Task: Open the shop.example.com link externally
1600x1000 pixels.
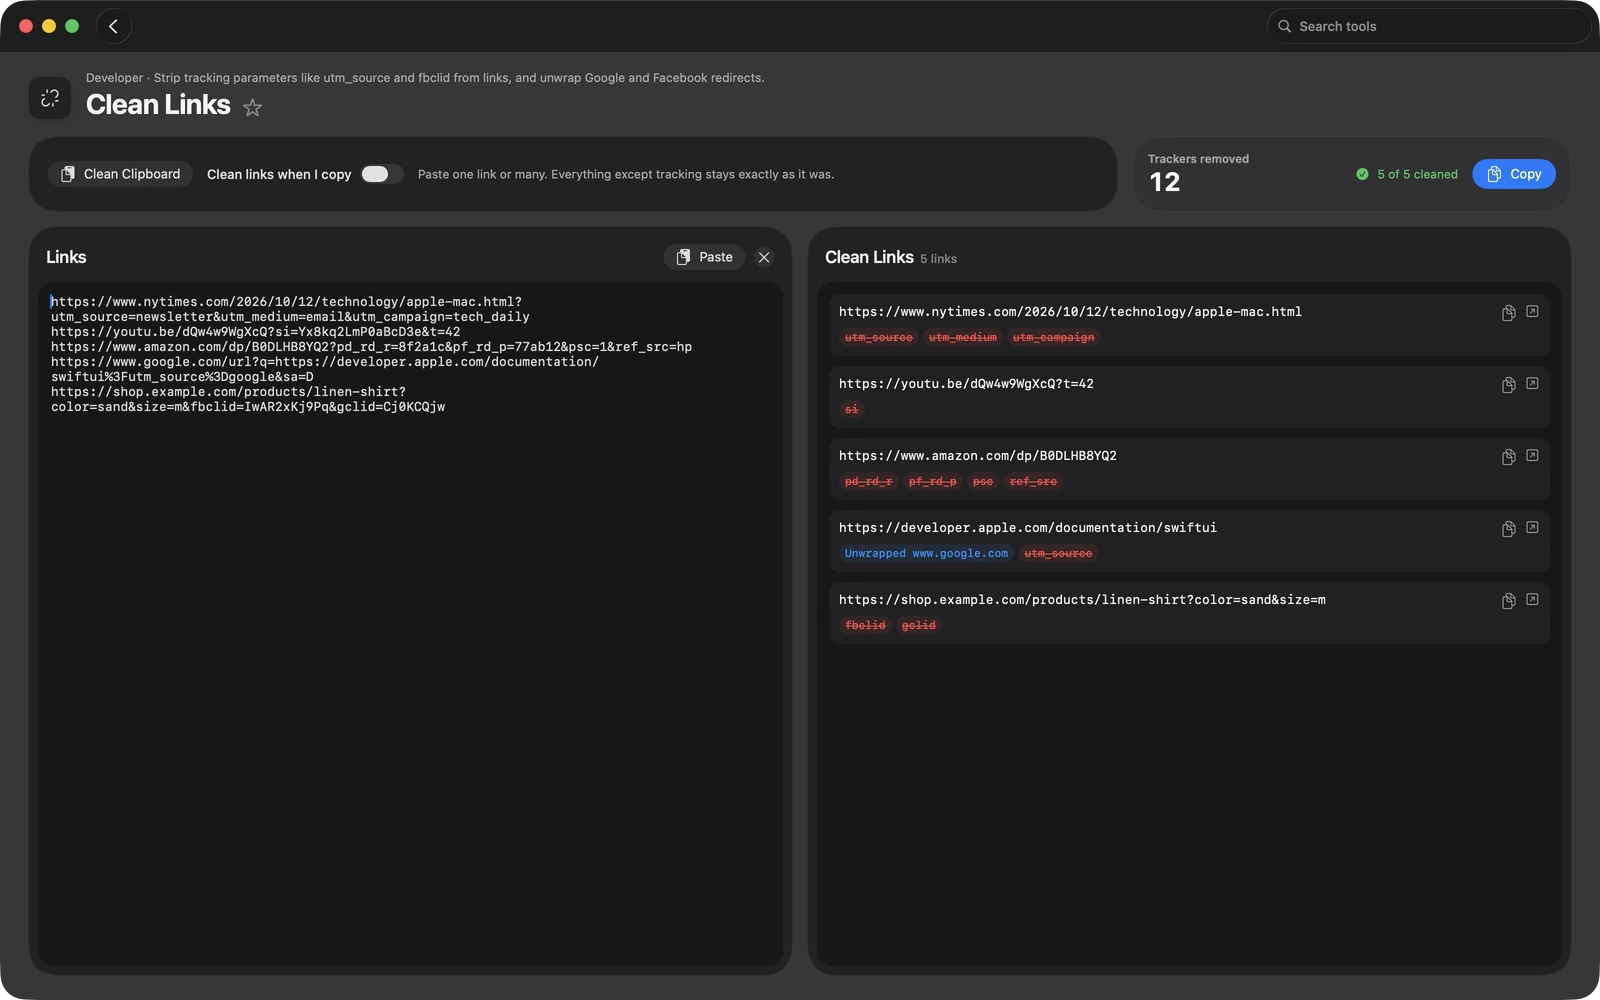Action: tap(1532, 600)
